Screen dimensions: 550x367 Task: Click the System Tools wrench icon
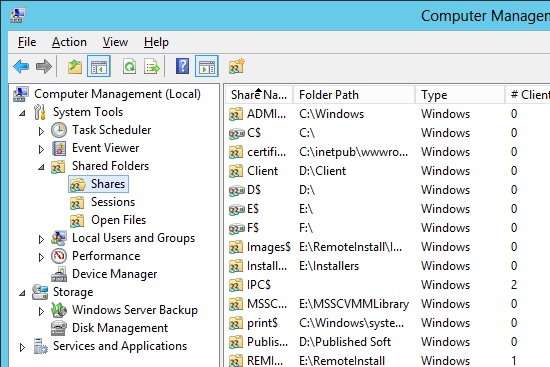tap(40, 112)
